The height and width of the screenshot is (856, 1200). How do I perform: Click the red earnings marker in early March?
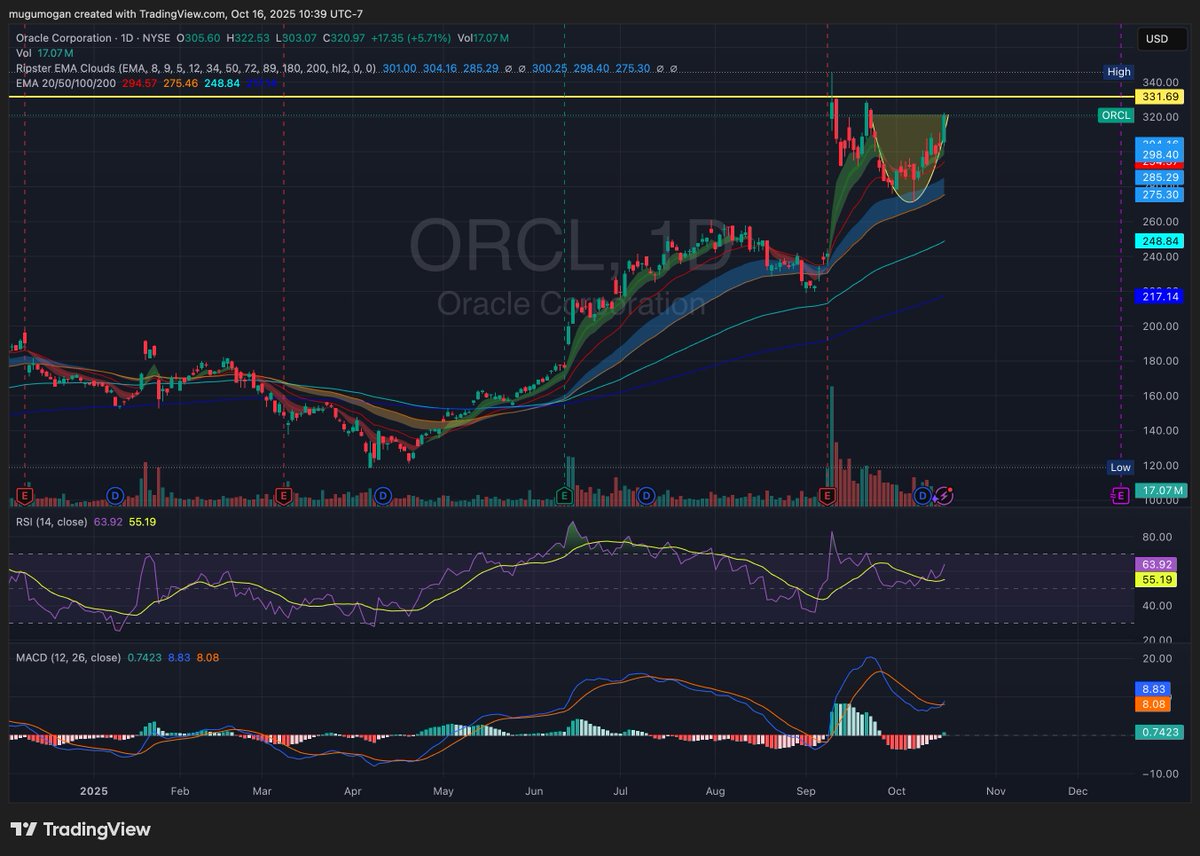coord(284,495)
